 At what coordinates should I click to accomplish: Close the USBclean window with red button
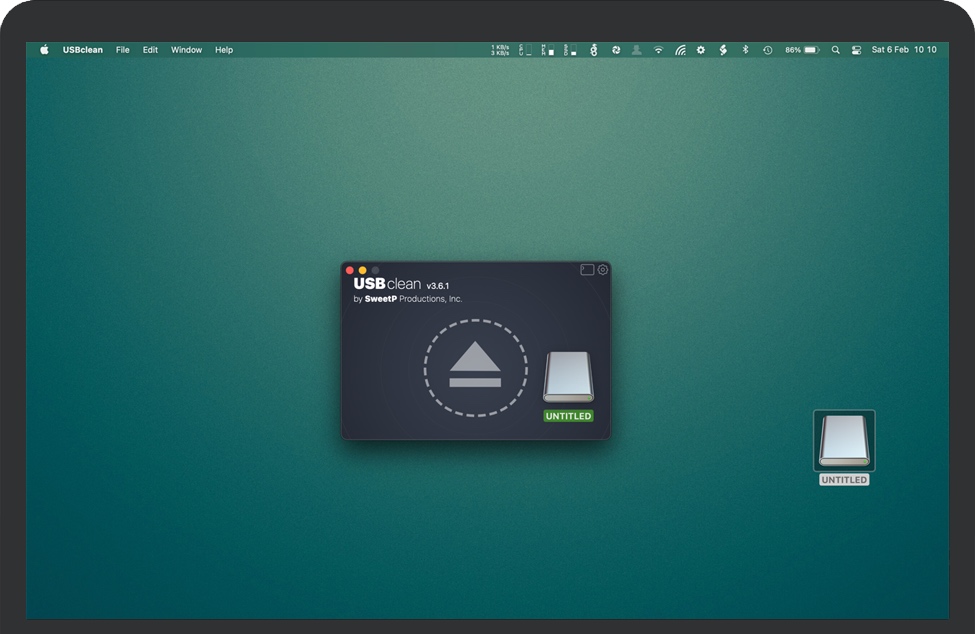[350, 270]
